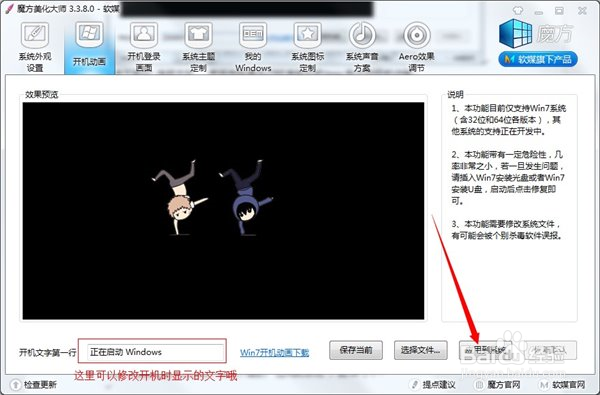This screenshot has height=395, width=600.
Task: Click 检查更新 in the status bar
Action: click(40, 384)
